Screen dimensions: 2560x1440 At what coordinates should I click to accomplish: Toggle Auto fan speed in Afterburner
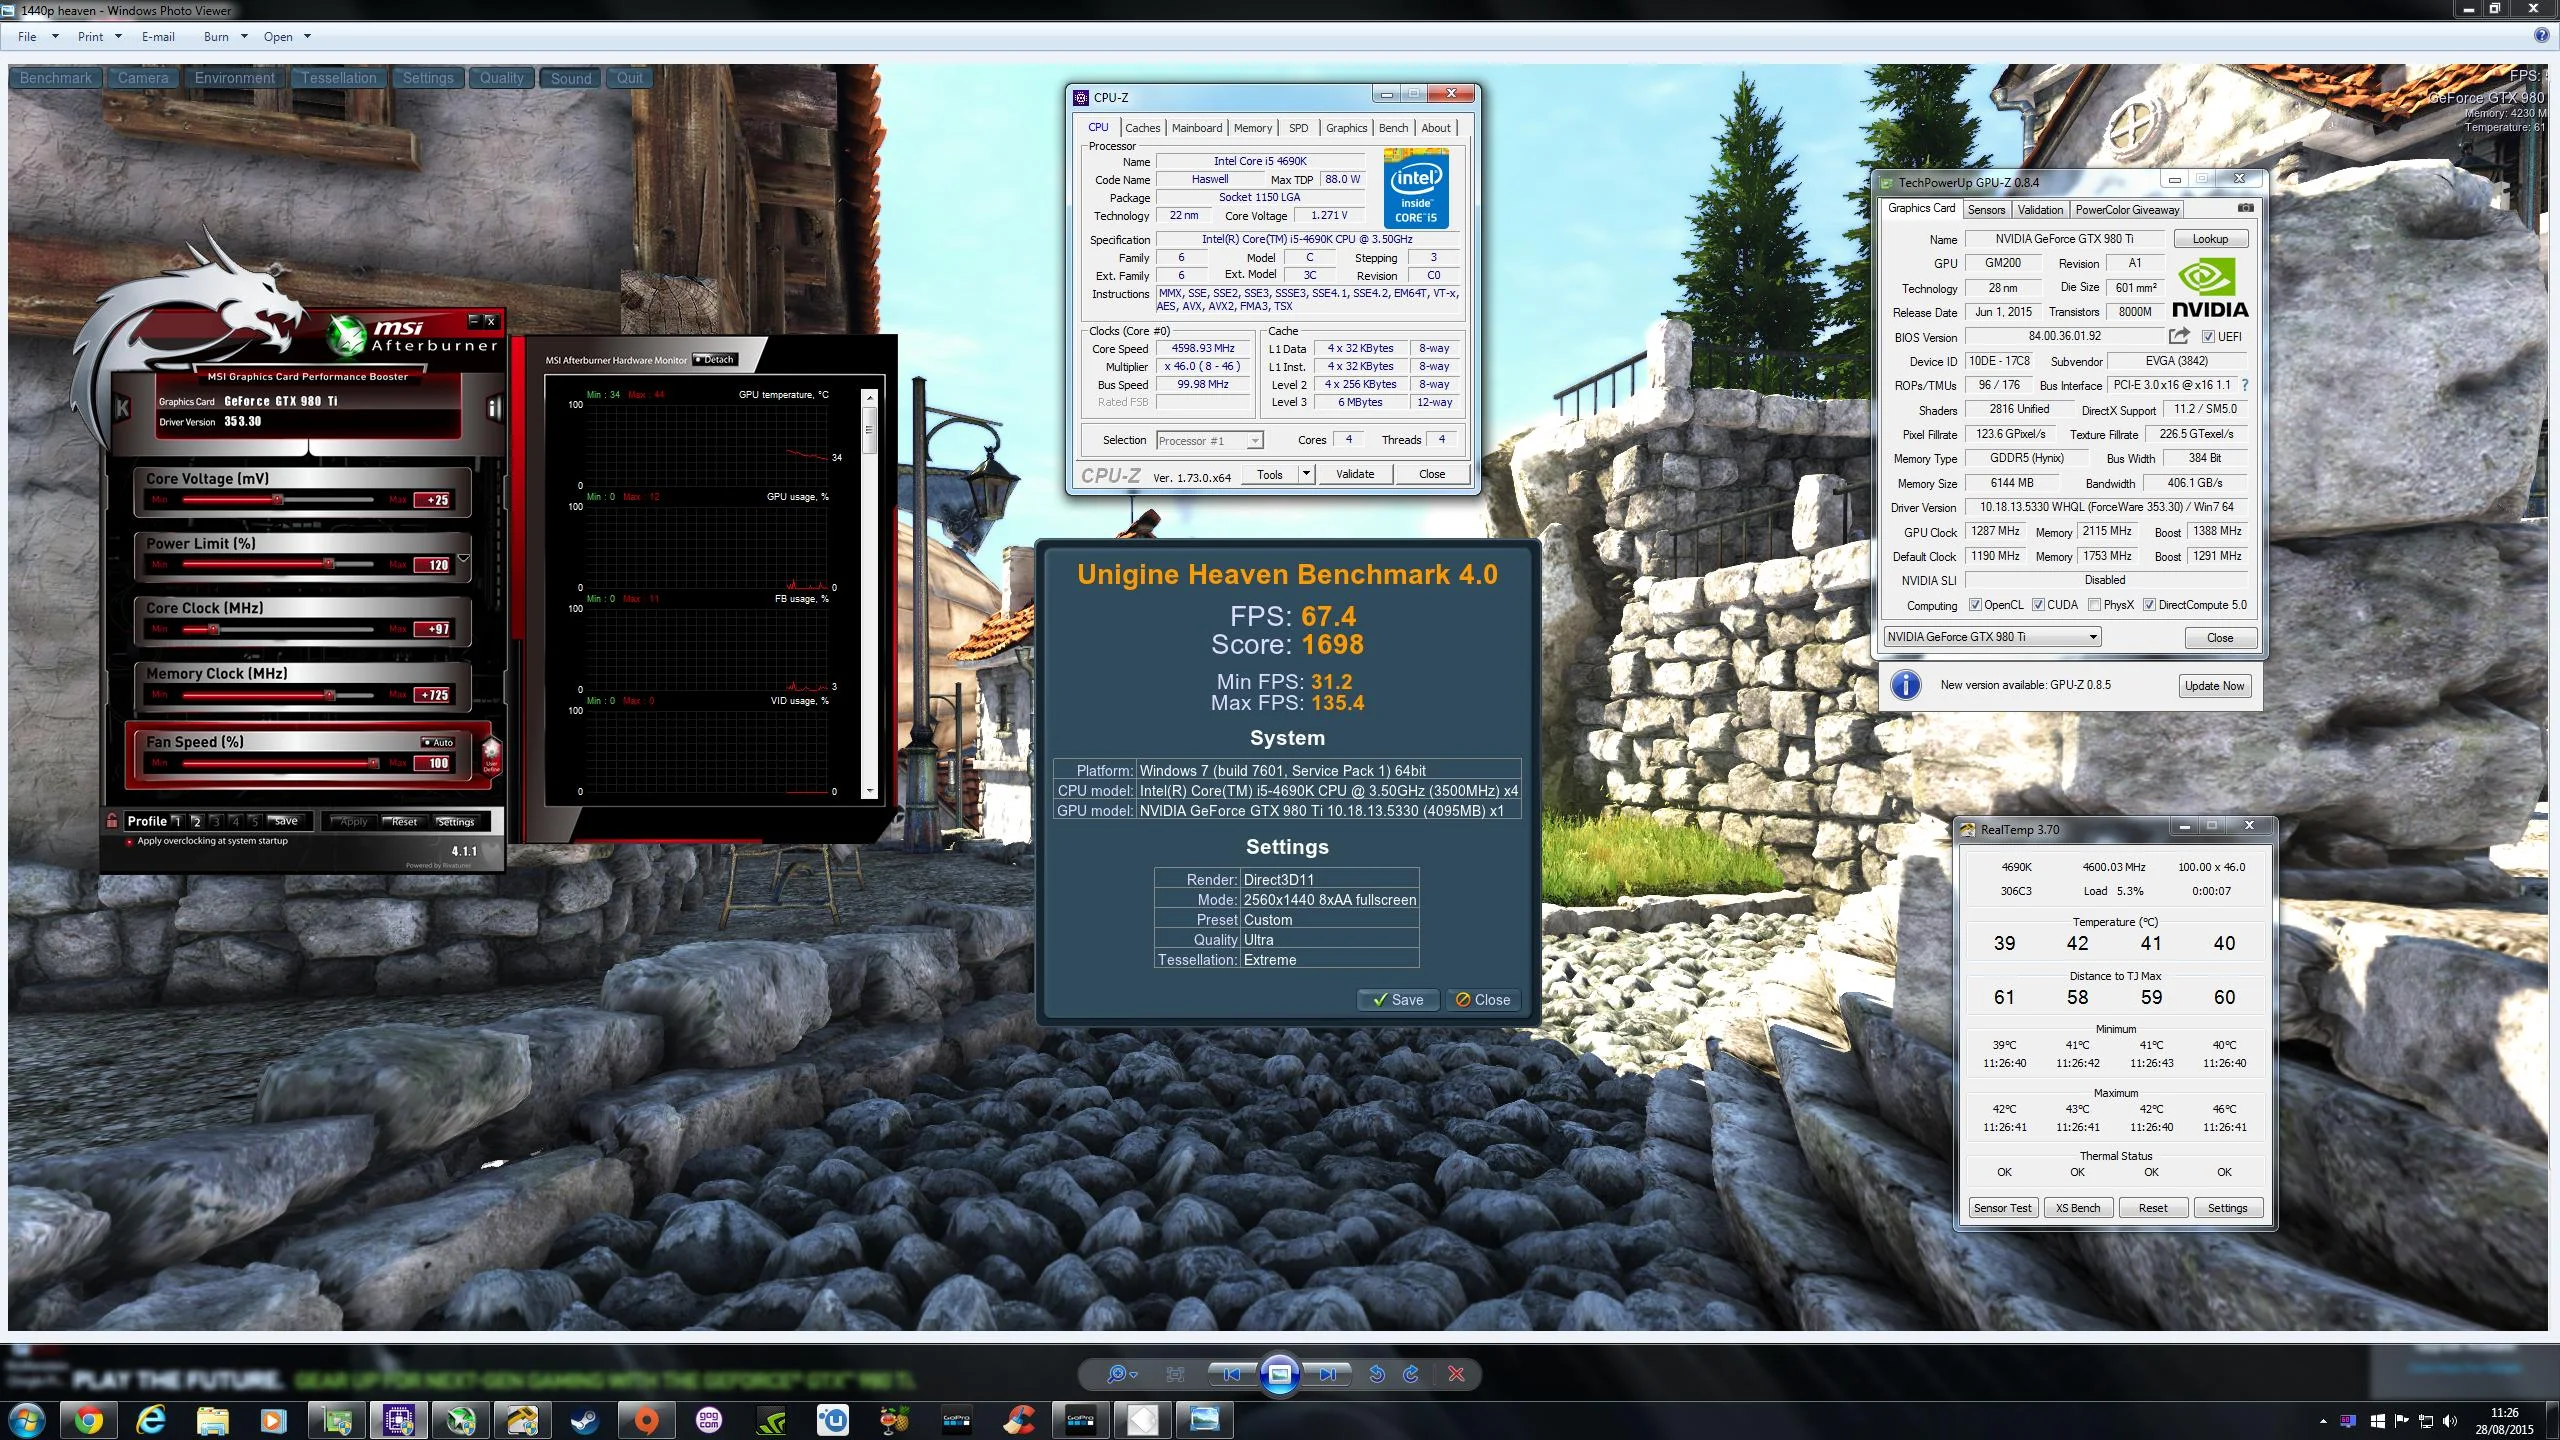tap(438, 742)
